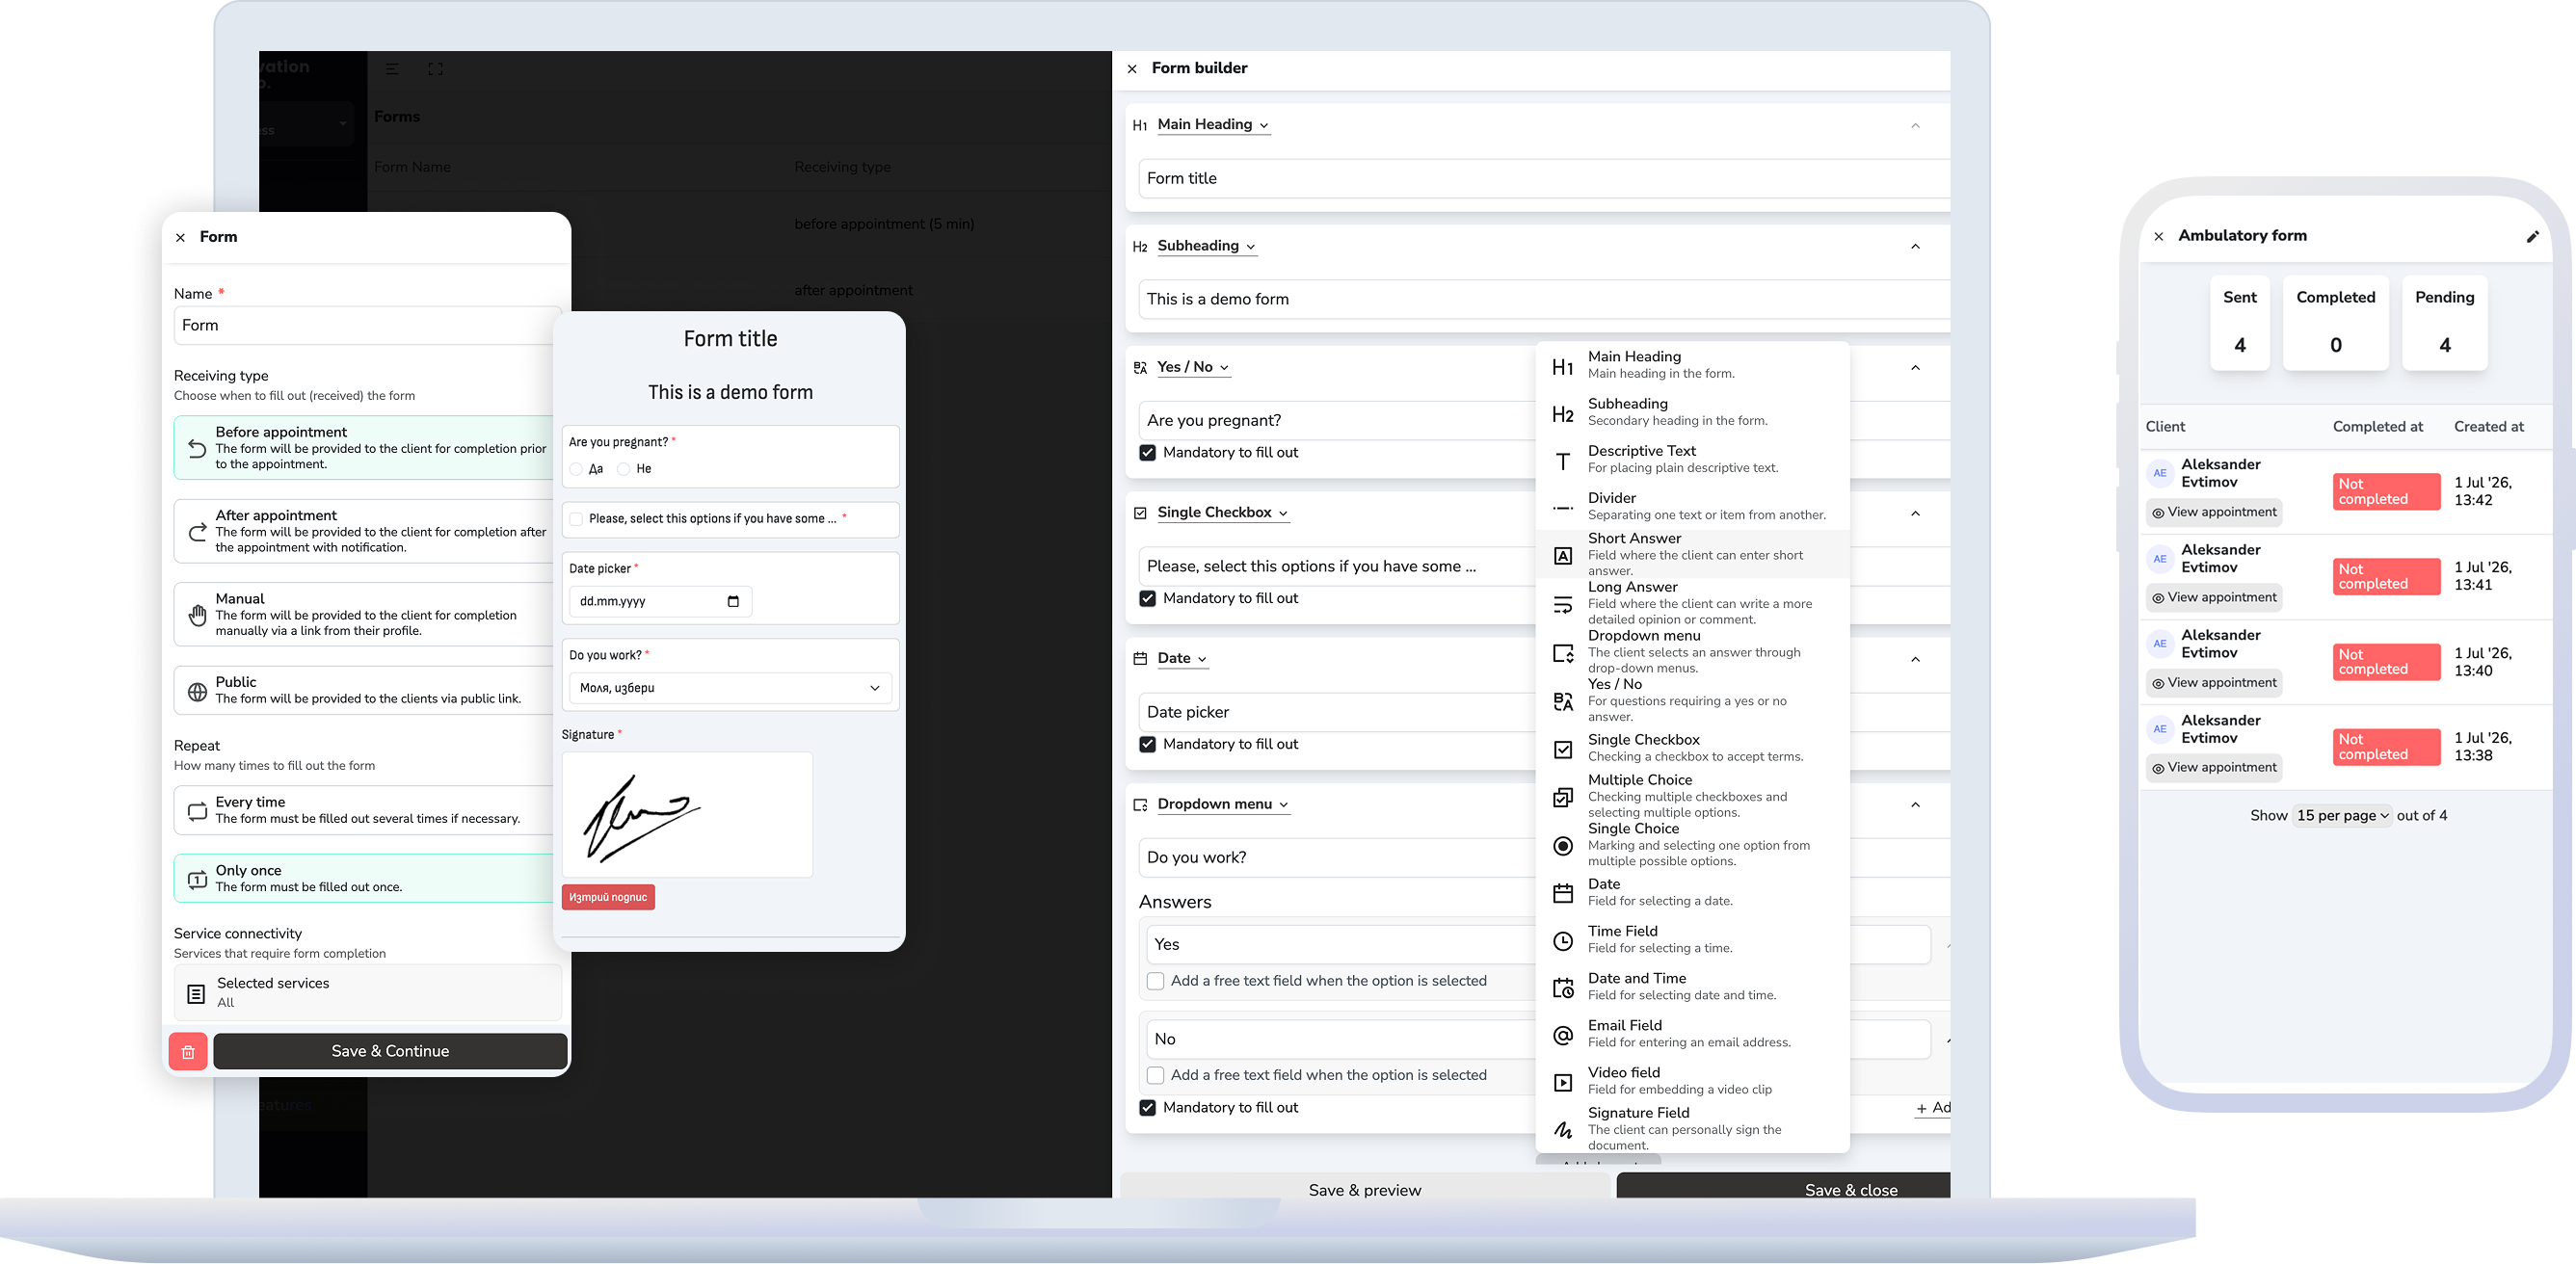
Task: Uncheck Mandatory to fill out under Single Checkbox question
Action: 1147,599
